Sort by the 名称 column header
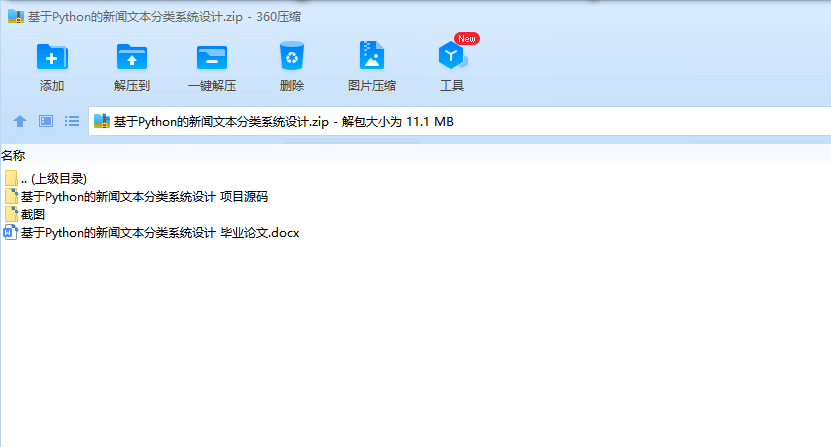Viewport: 831px width, 447px height. [13, 155]
